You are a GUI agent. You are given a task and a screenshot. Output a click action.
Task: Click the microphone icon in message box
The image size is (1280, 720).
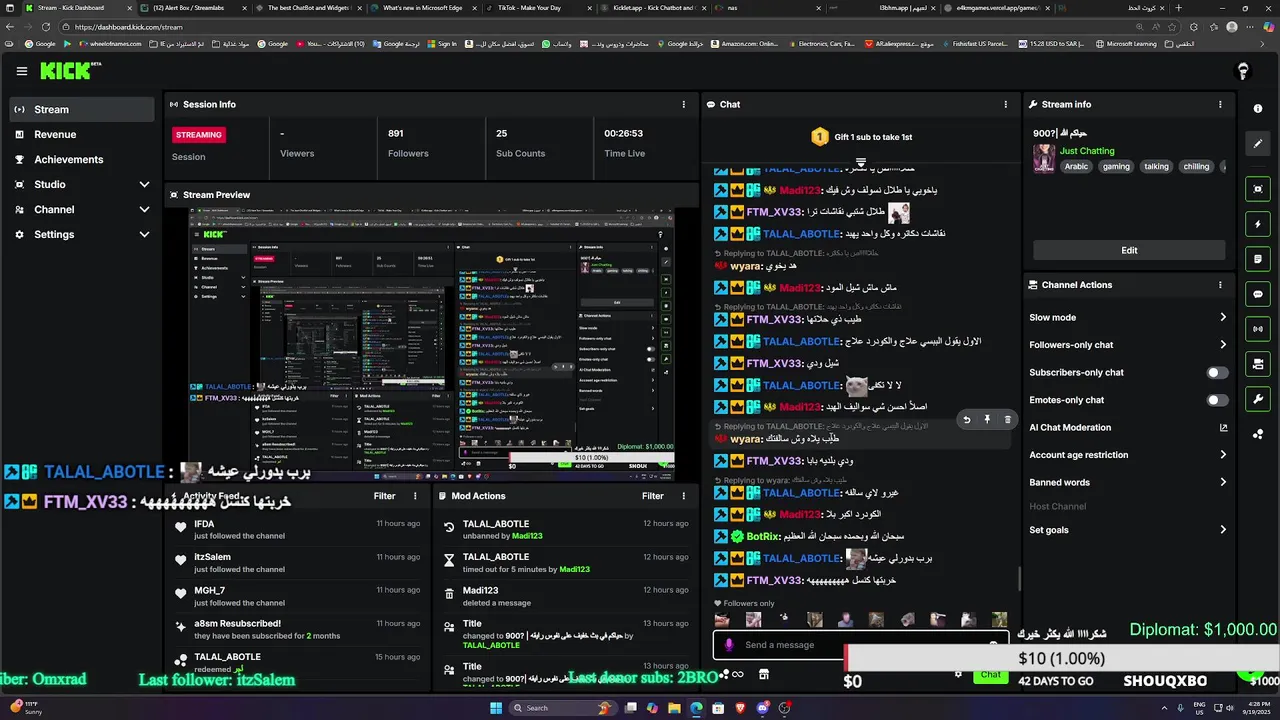point(729,645)
